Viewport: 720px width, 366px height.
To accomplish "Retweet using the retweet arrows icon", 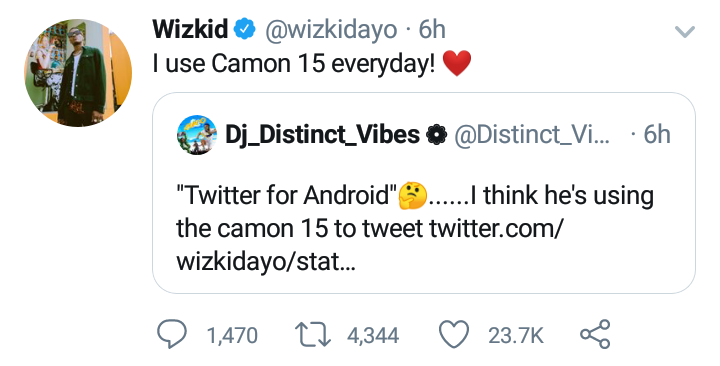I will 312,334.
